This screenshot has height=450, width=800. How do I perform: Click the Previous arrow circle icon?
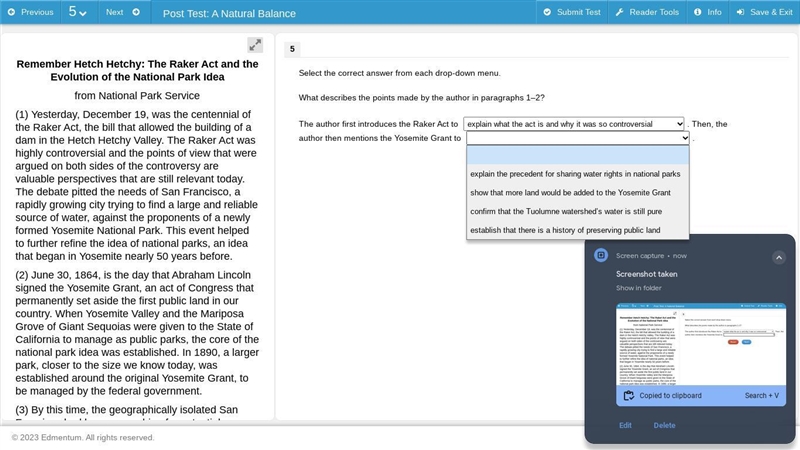pos(11,12)
